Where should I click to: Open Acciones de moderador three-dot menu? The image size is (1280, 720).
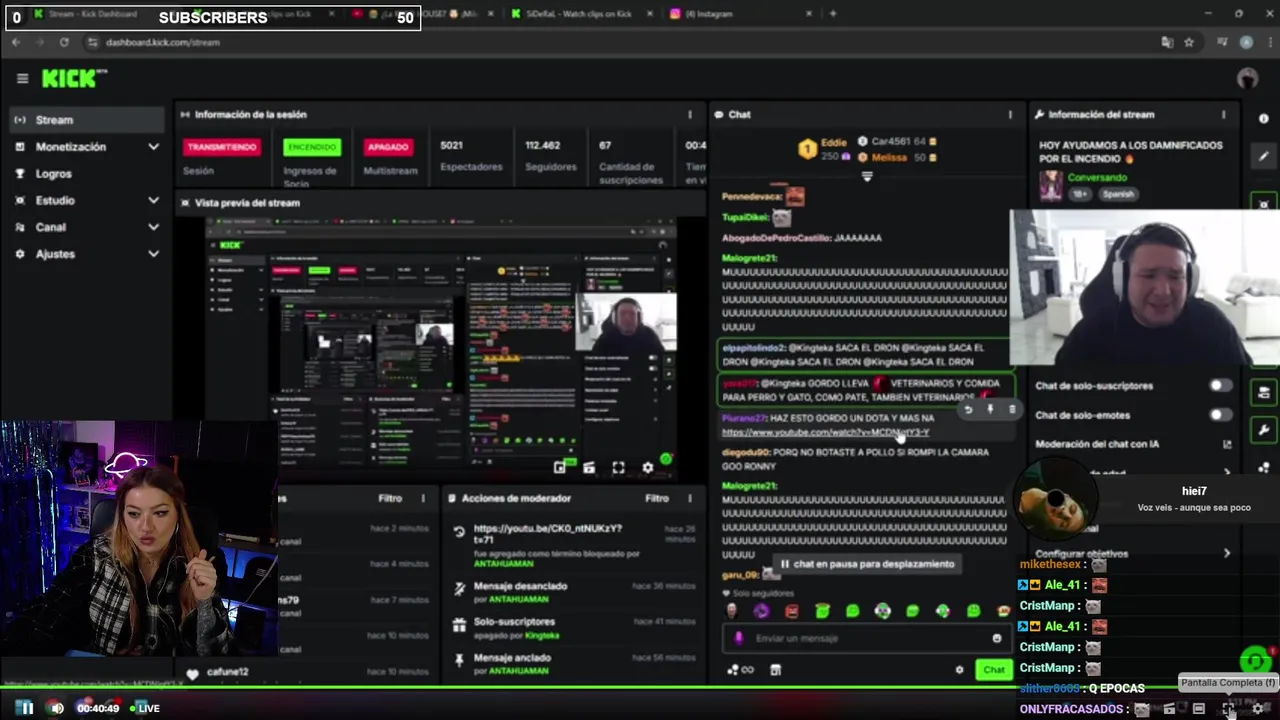[x=689, y=498]
